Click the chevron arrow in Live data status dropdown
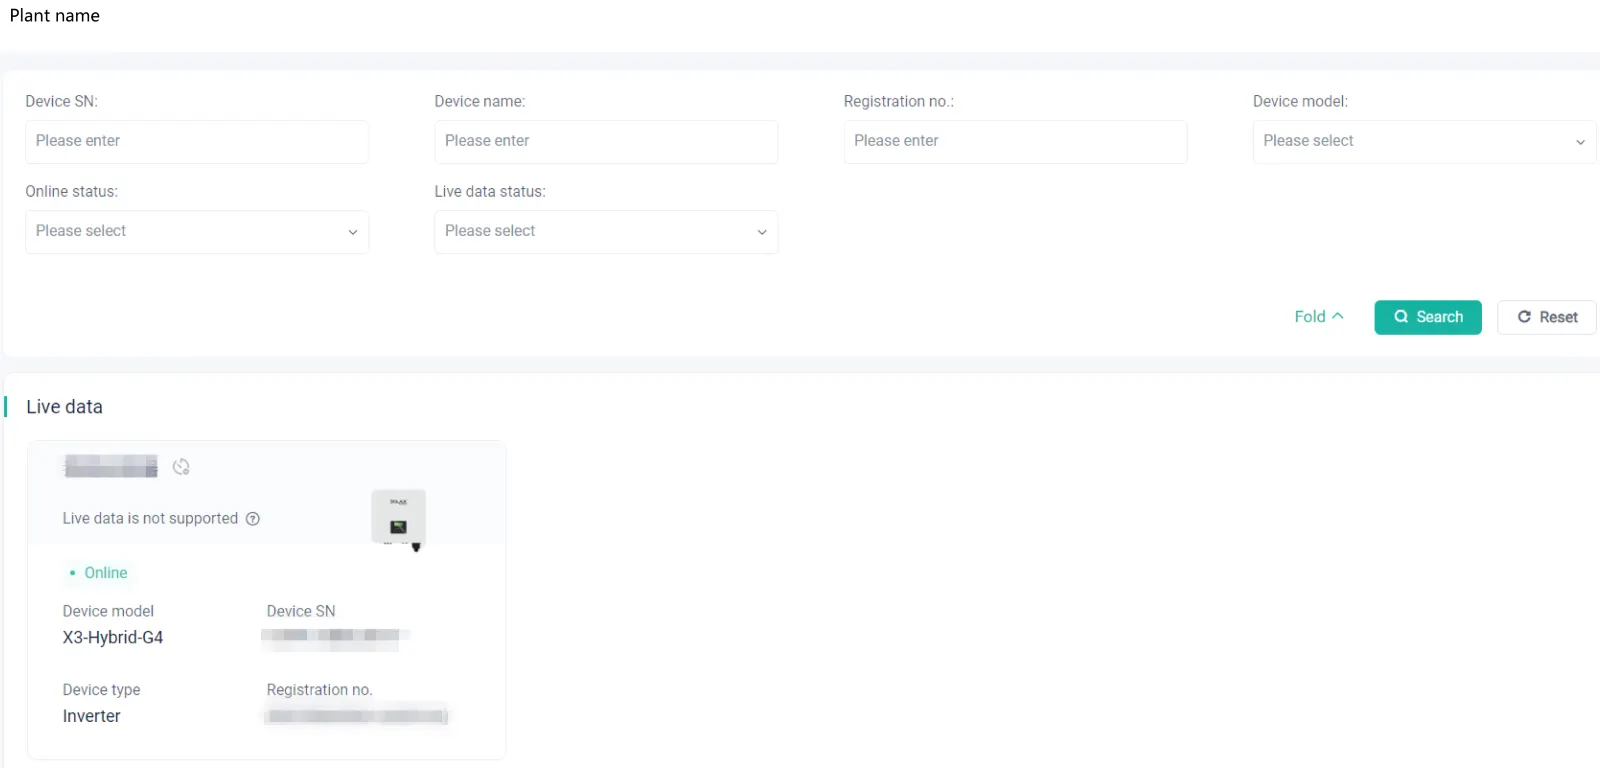The height and width of the screenshot is (768, 1600). point(761,232)
